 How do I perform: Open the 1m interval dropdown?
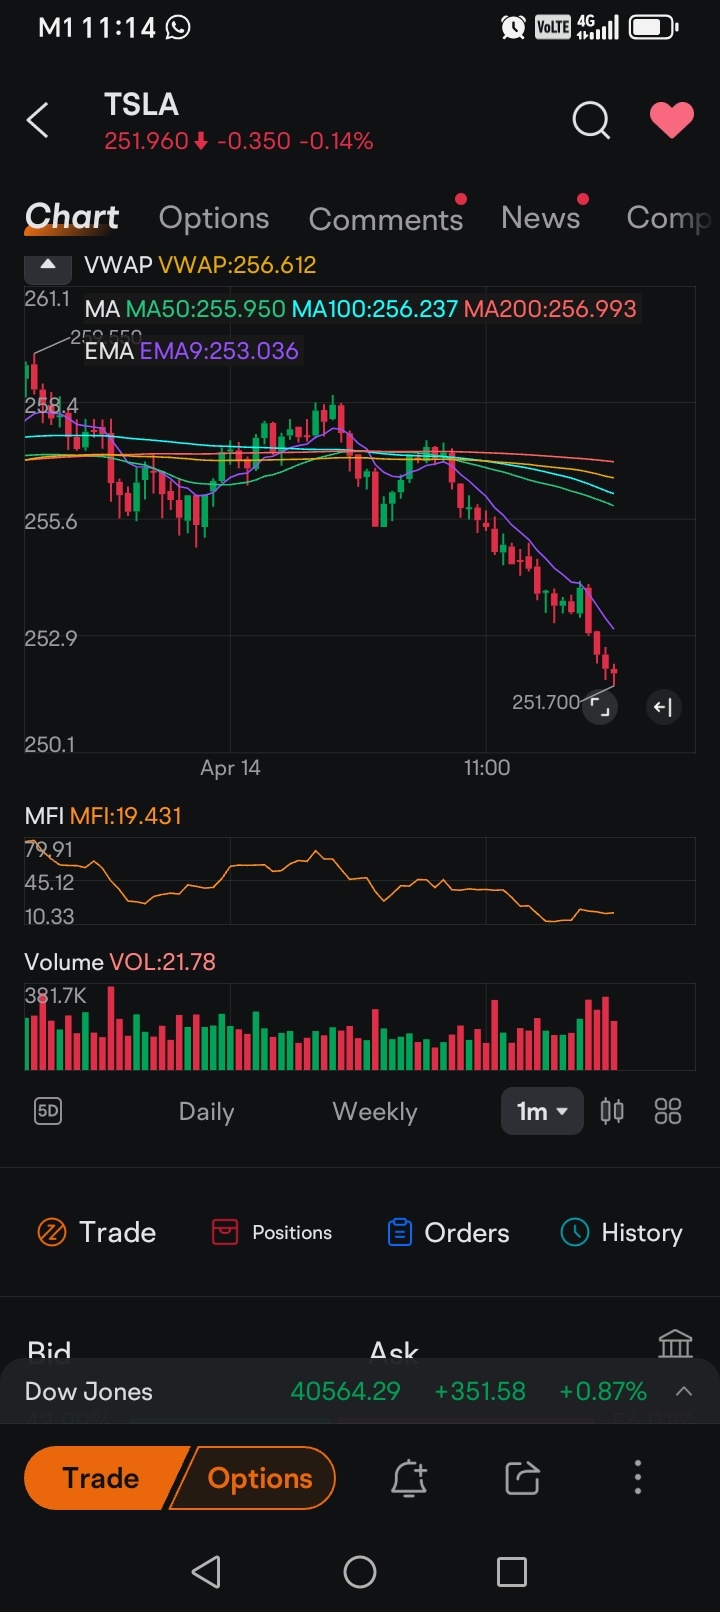click(x=542, y=1111)
